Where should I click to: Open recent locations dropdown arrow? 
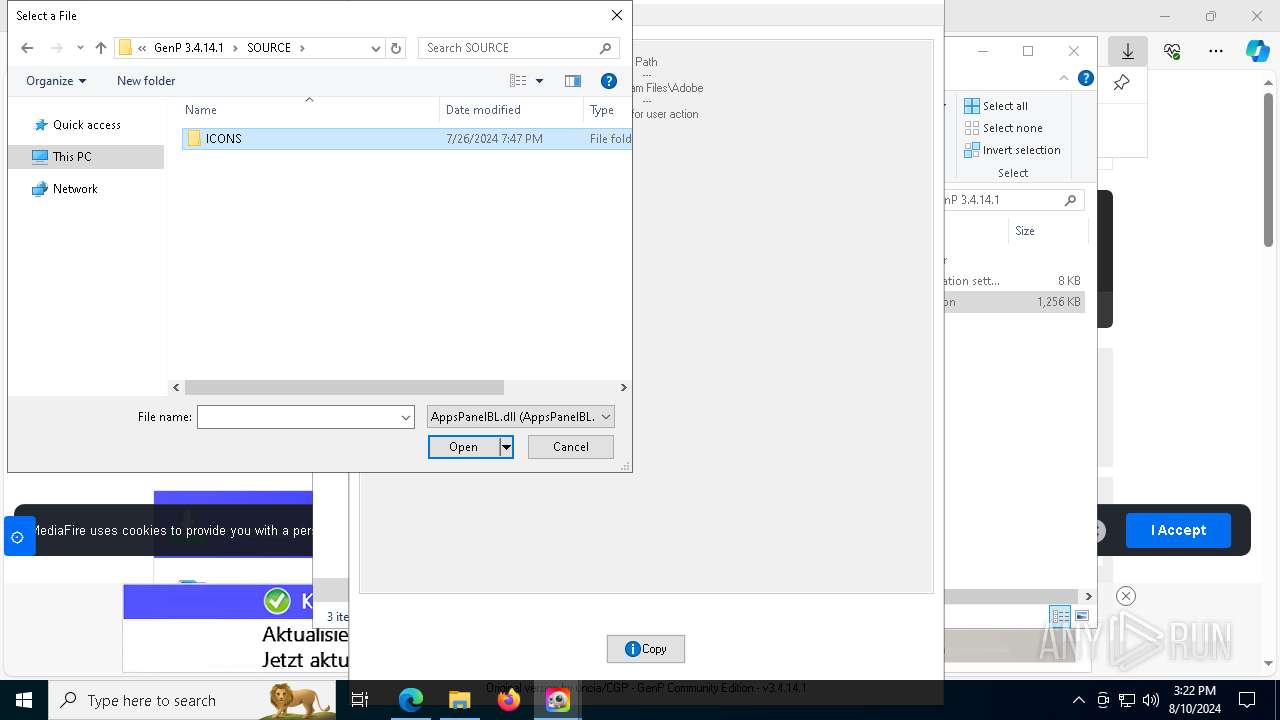[x=80, y=48]
